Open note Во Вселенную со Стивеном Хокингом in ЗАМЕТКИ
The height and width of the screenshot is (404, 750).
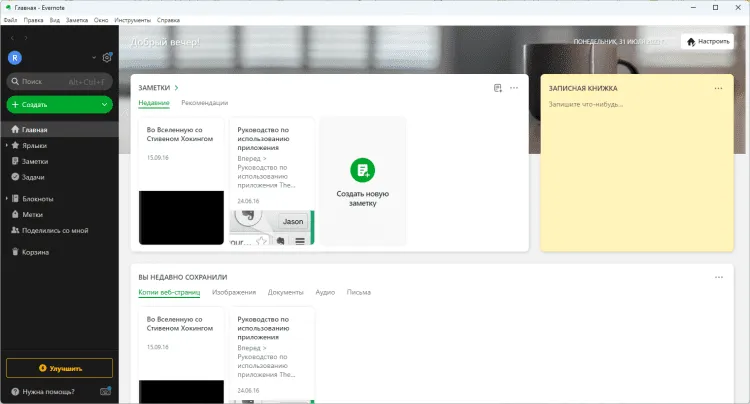(x=181, y=181)
